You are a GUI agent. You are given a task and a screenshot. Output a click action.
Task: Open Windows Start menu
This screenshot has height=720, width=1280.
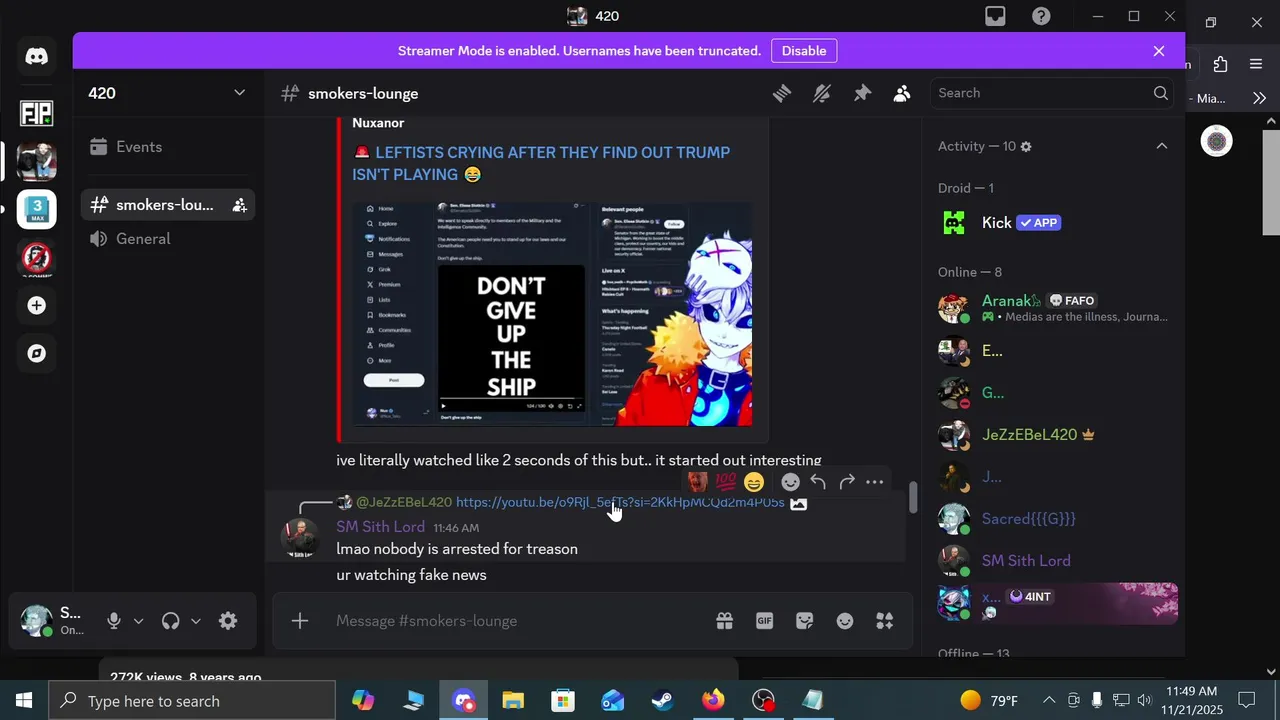pos(24,701)
